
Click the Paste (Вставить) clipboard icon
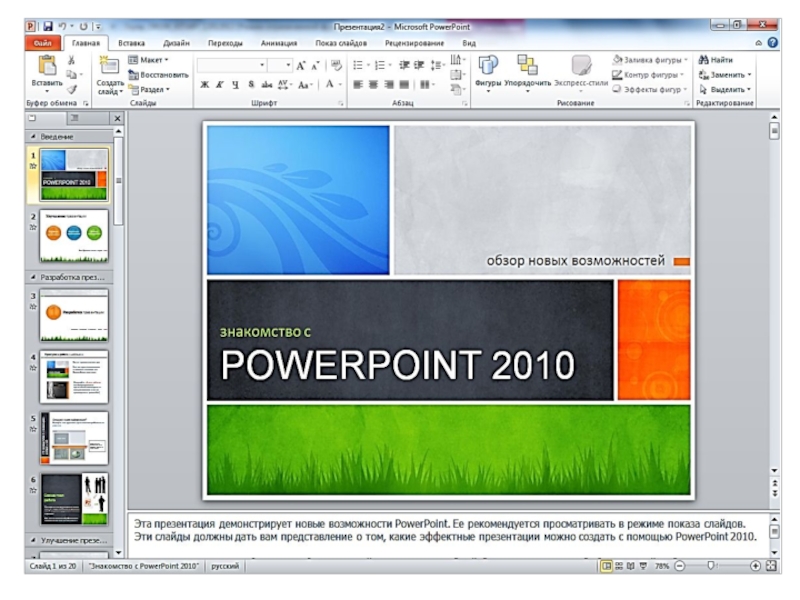(46, 66)
